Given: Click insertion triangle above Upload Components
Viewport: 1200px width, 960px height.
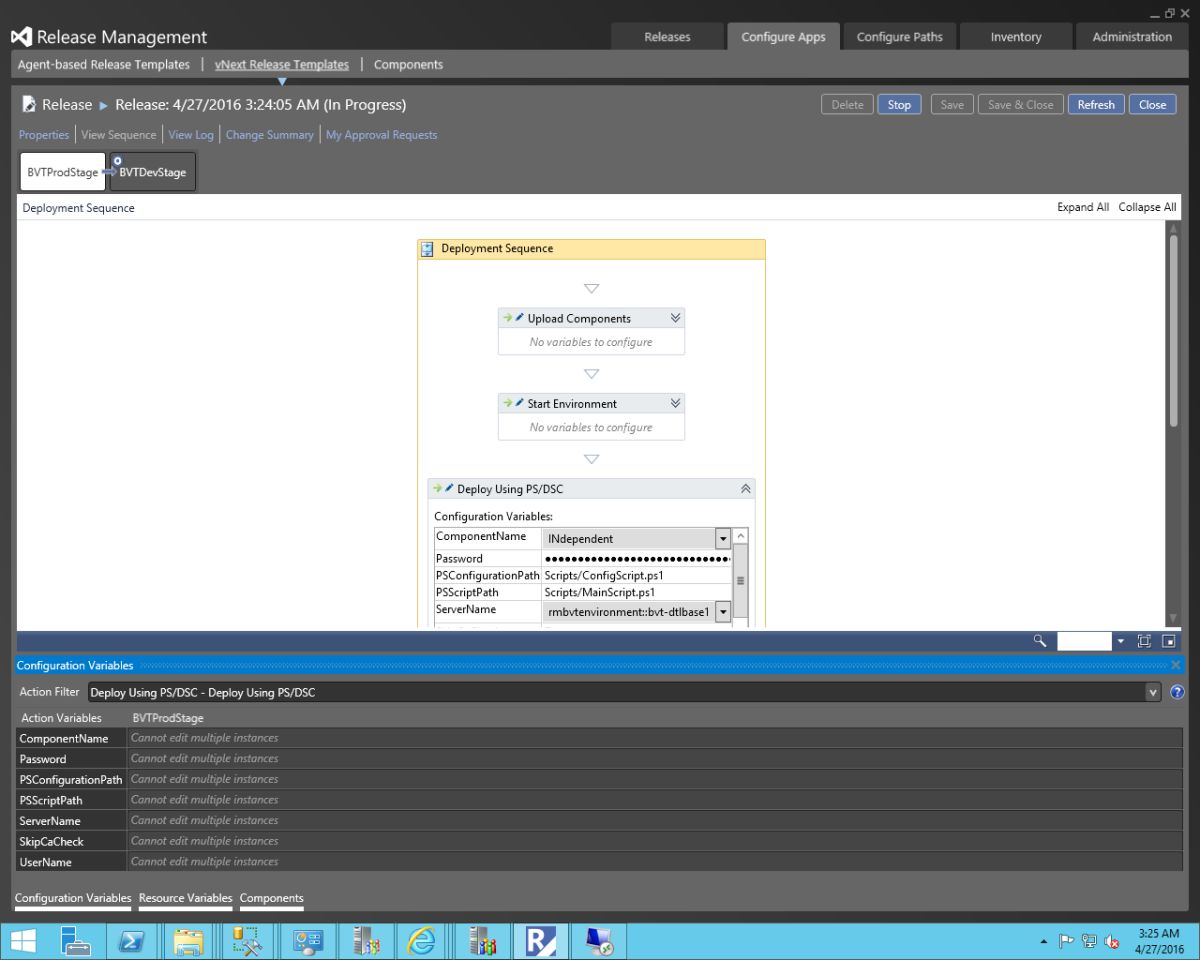Looking at the screenshot, I should [591, 288].
